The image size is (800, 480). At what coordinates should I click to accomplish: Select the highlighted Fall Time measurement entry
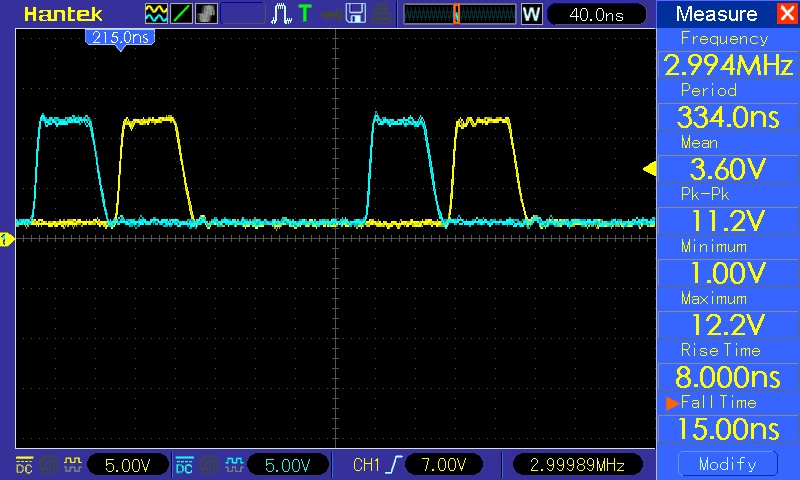point(712,402)
